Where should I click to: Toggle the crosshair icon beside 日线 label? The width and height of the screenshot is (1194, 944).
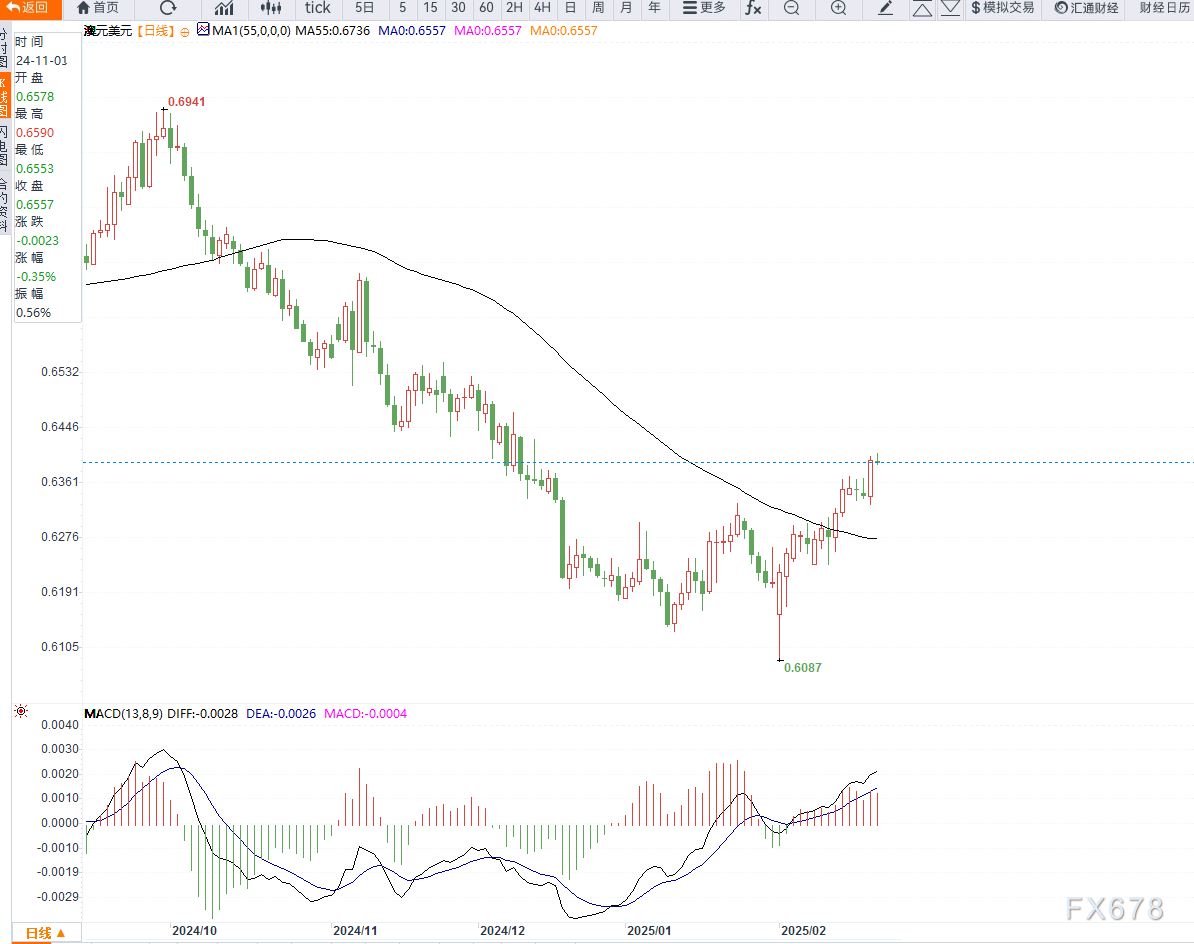(x=185, y=31)
